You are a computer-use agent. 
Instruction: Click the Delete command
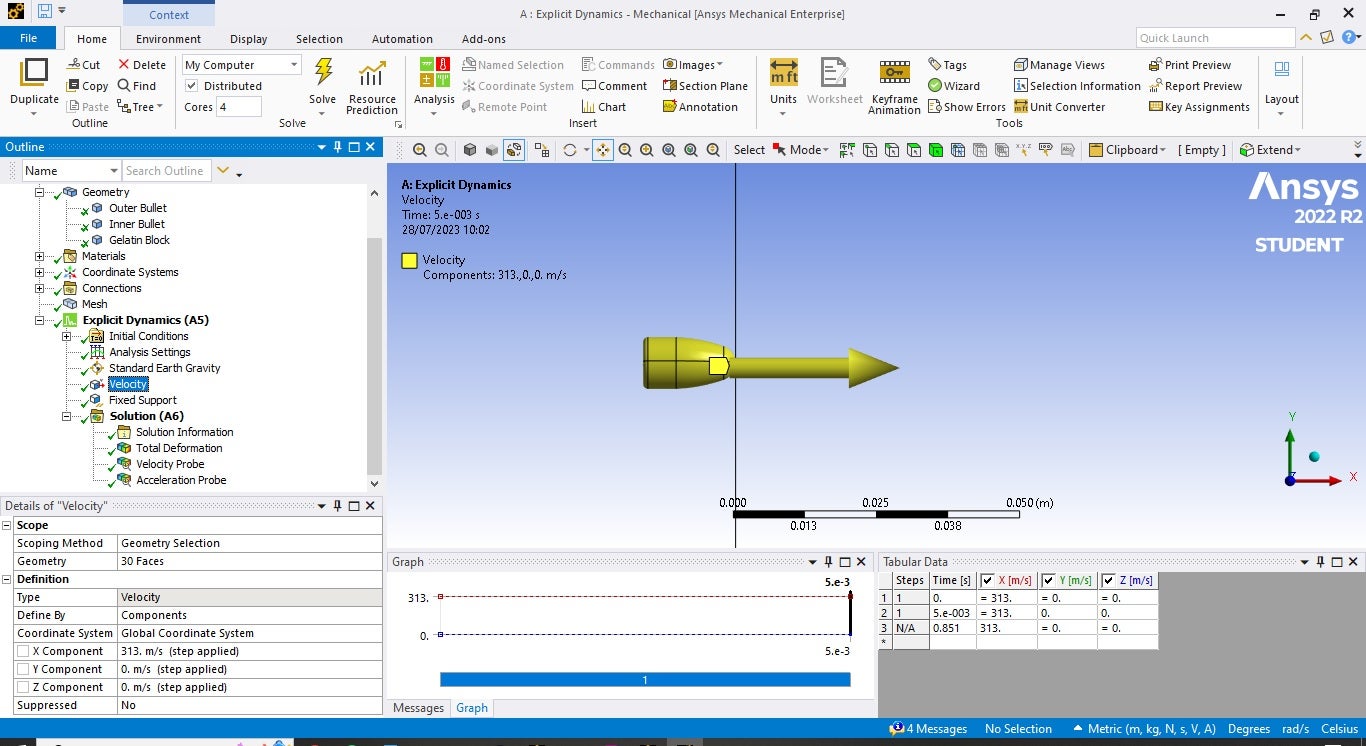click(x=141, y=65)
